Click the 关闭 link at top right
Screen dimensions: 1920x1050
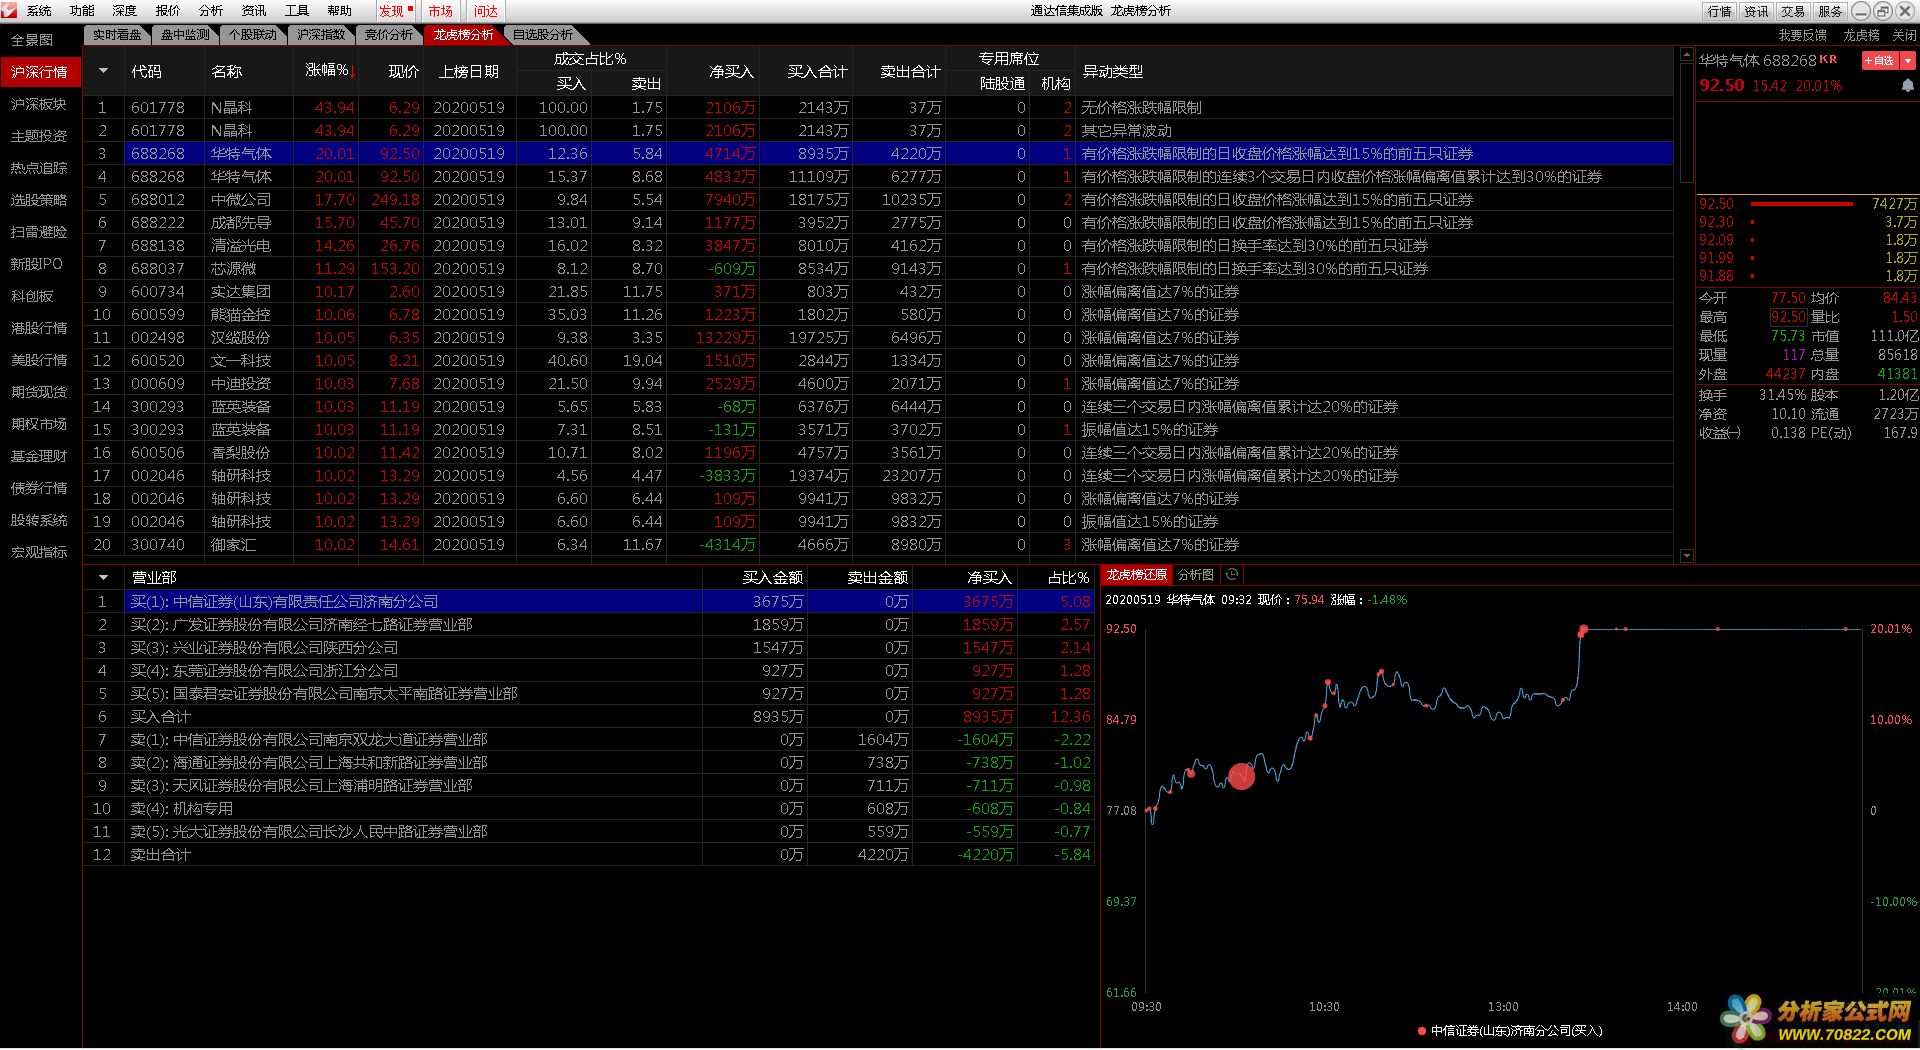click(x=1904, y=35)
